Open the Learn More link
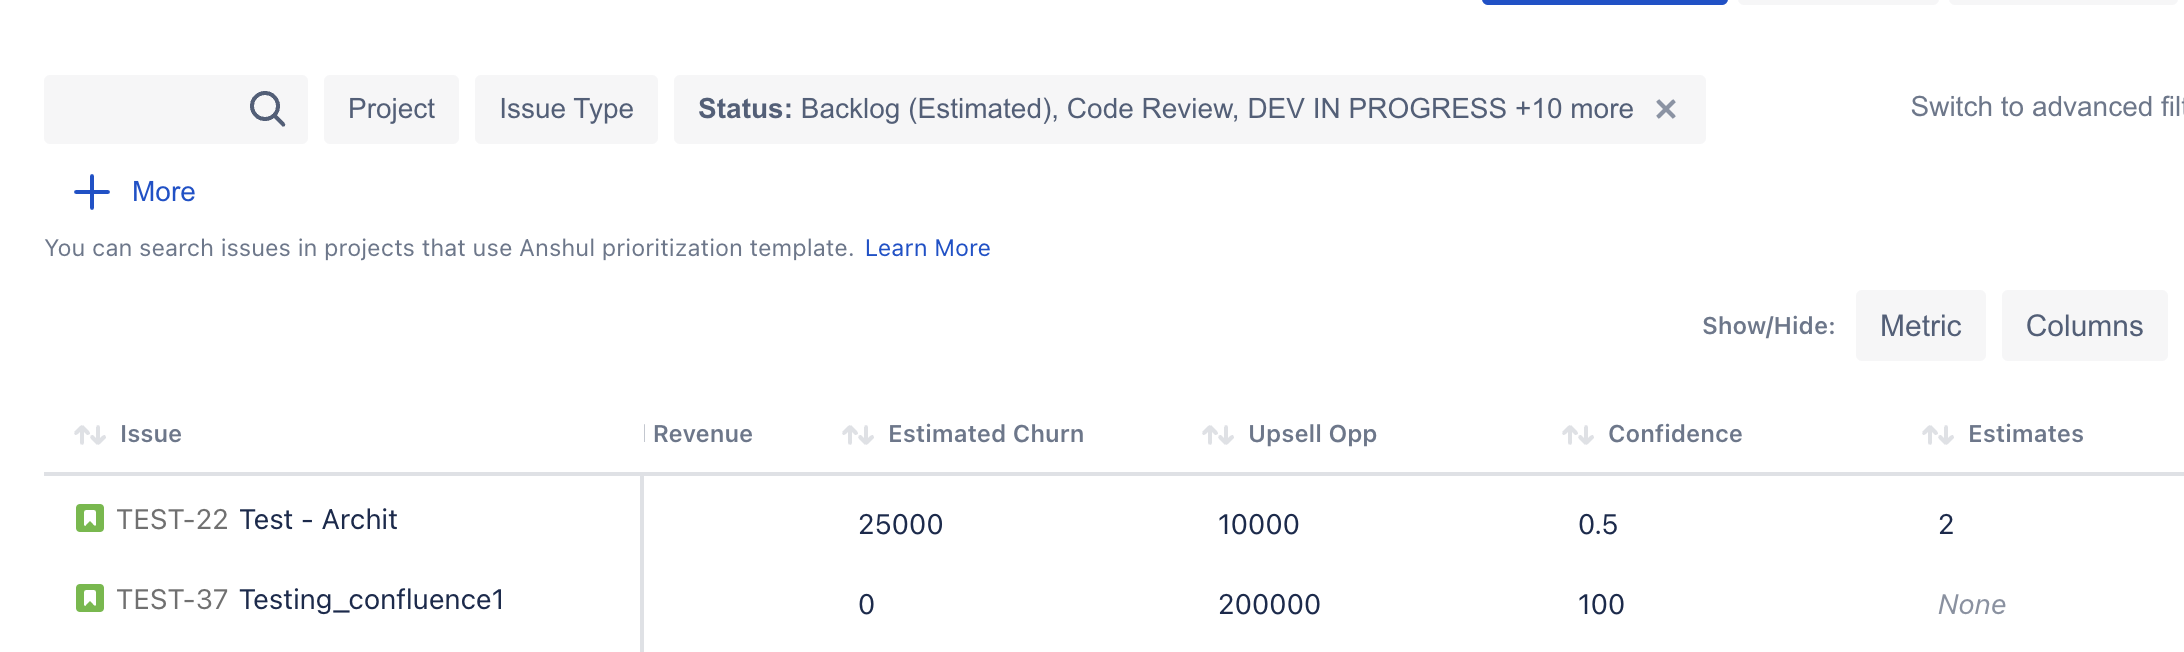This screenshot has height=652, width=2184. [927, 247]
